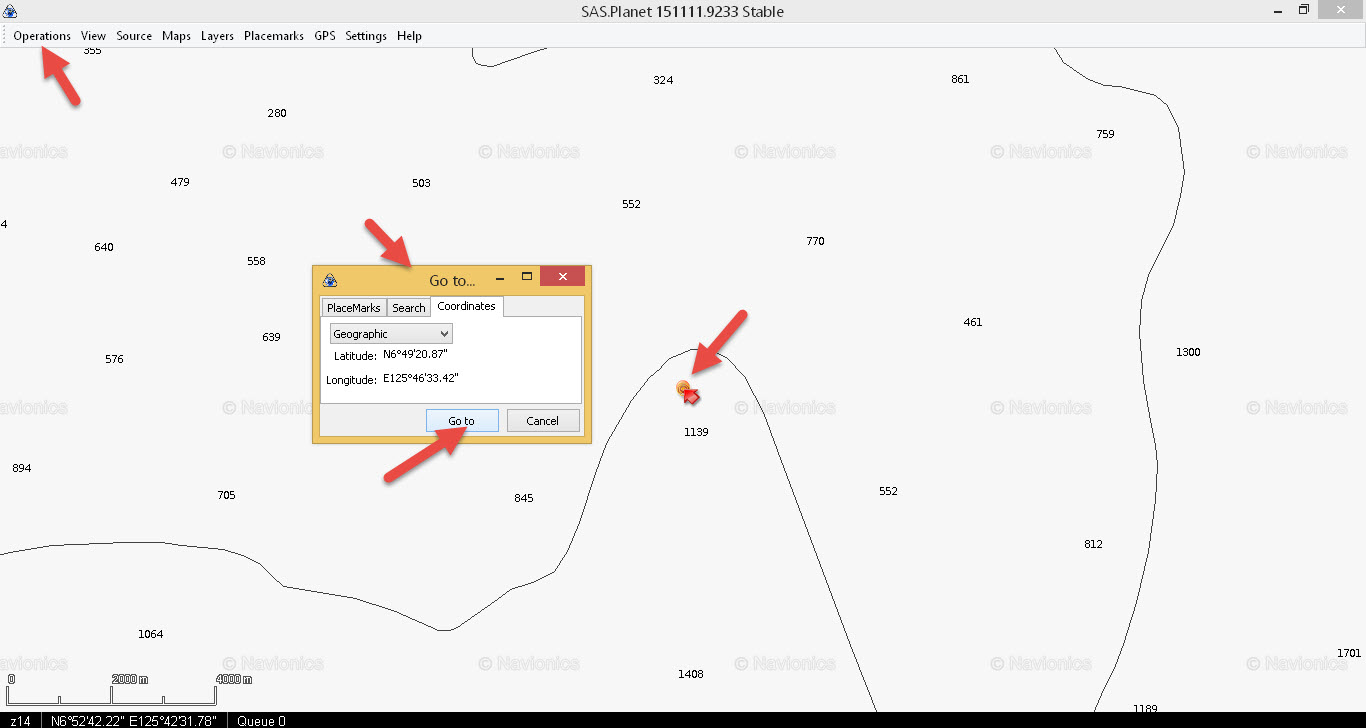Viewport: 1366px width, 728px height.
Task: Click the SAS.Planet icon in main title bar
Action: point(10,12)
